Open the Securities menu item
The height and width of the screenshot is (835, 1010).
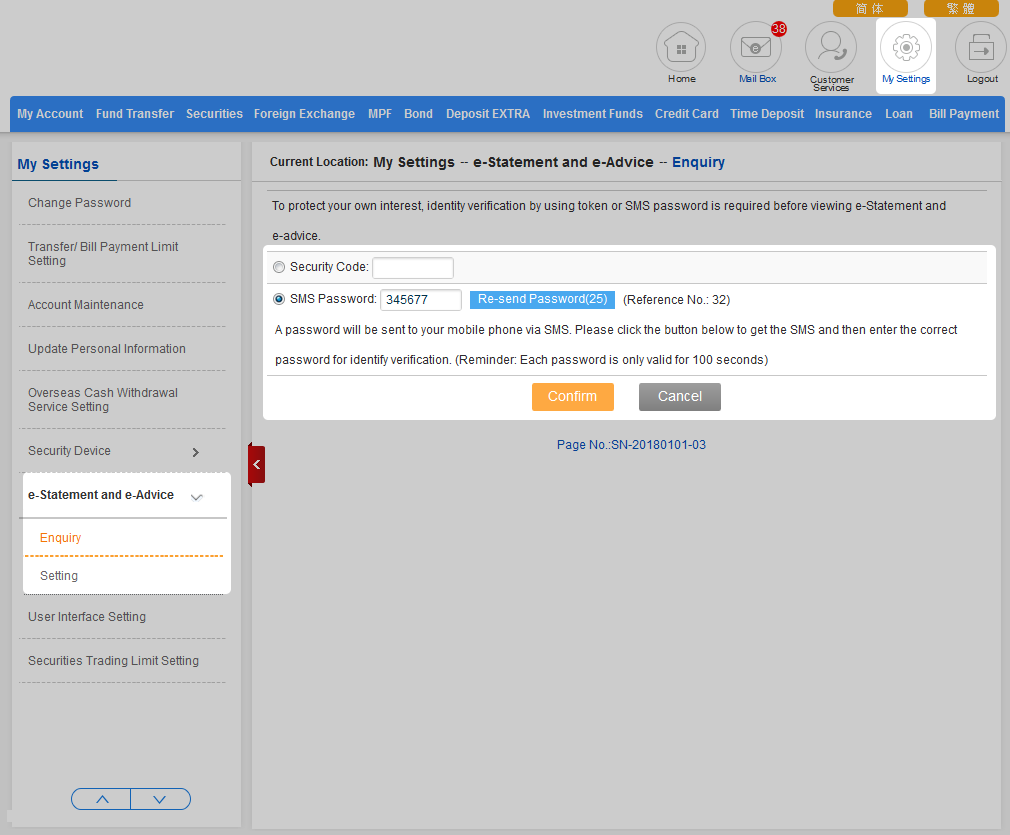click(x=214, y=114)
